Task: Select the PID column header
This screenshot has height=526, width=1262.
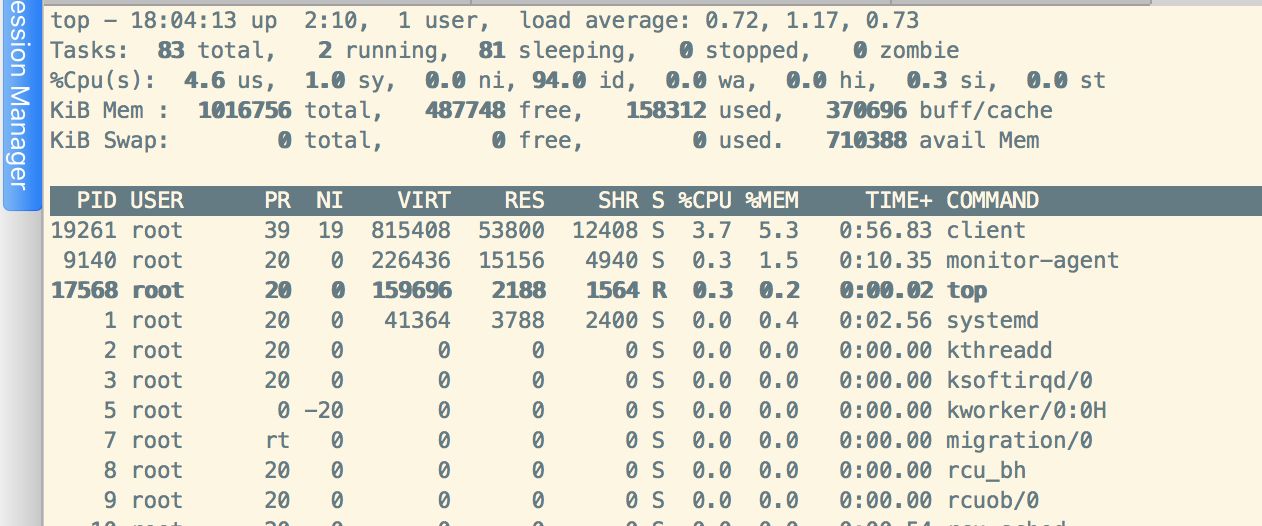Action: tap(96, 200)
